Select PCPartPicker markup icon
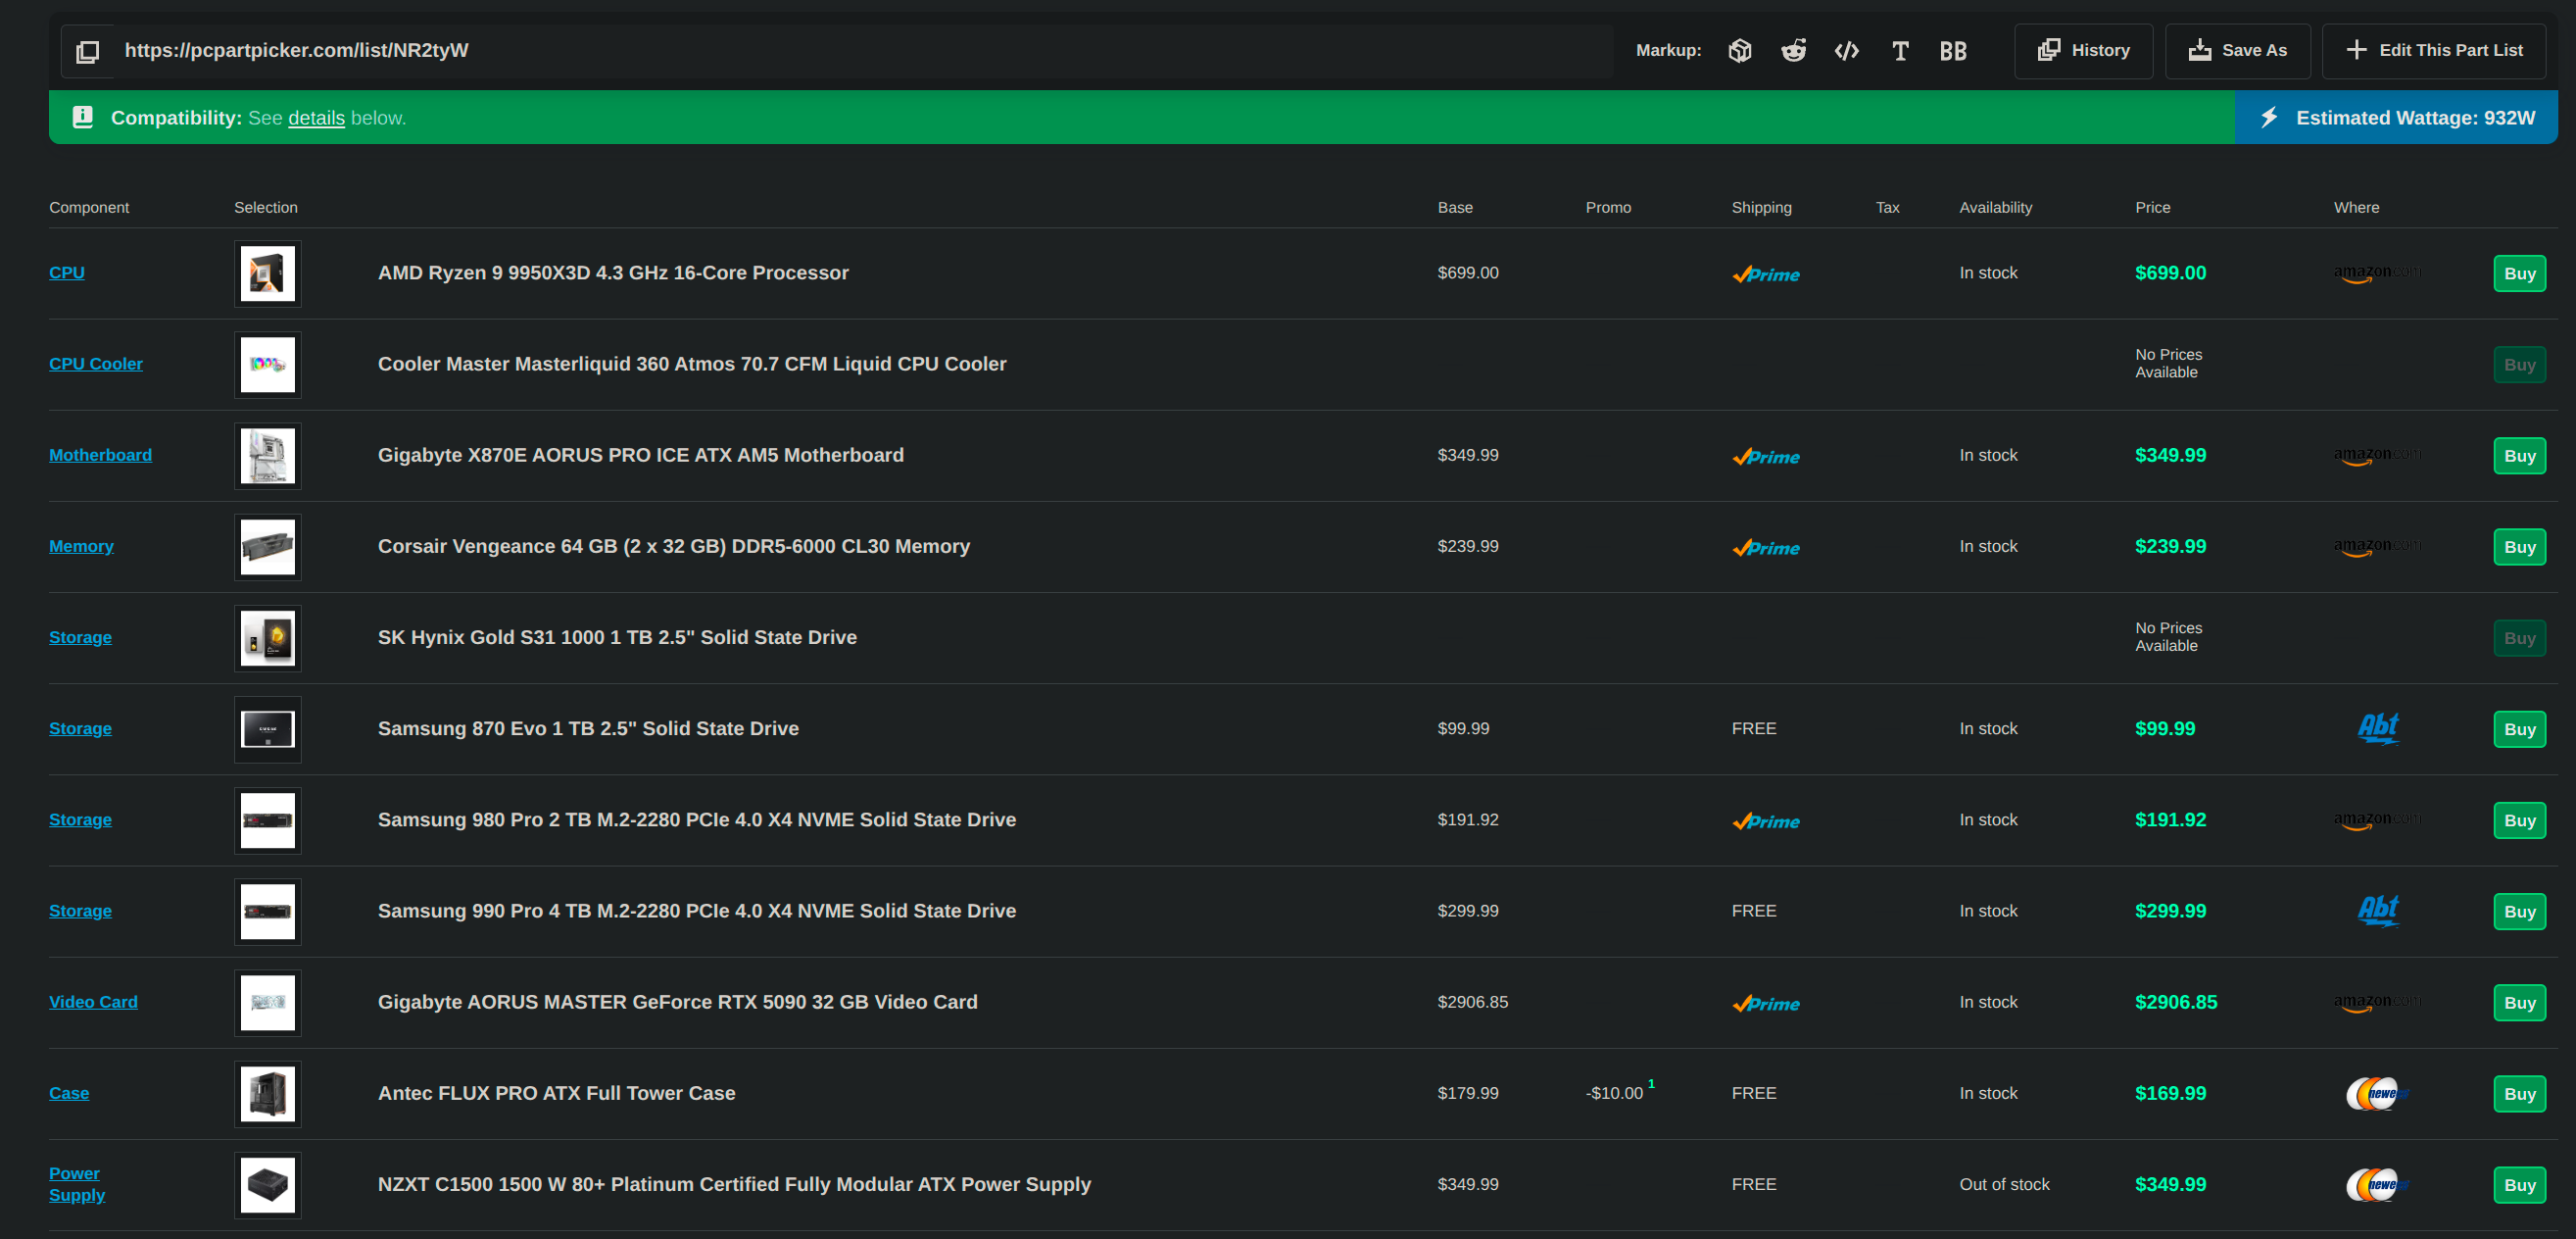The height and width of the screenshot is (1239, 2576). [x=1740, y=51]
